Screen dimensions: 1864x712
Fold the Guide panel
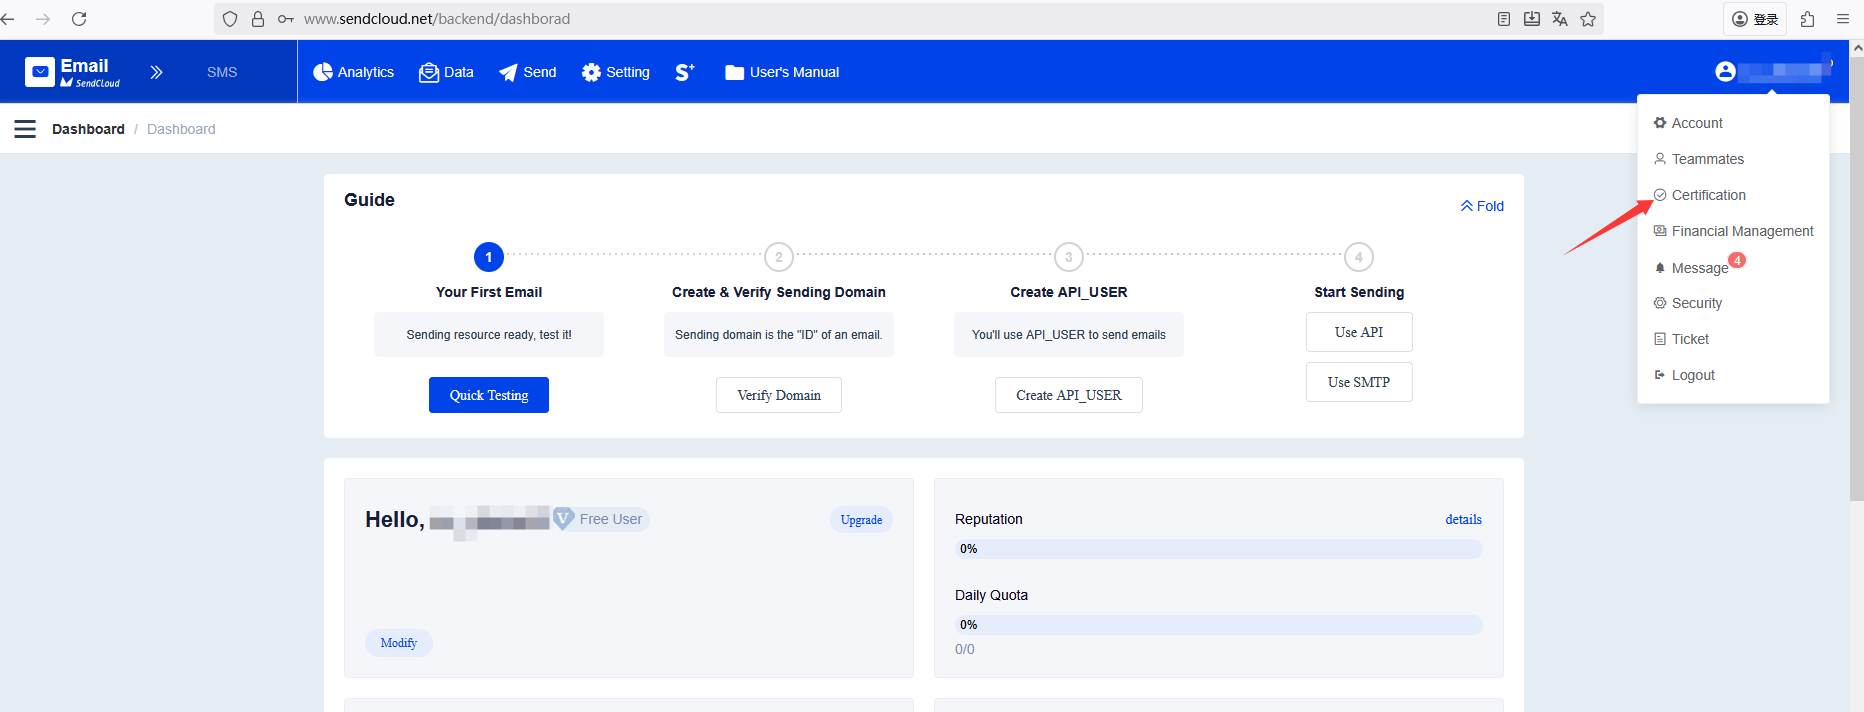[x=1482, y=206]
